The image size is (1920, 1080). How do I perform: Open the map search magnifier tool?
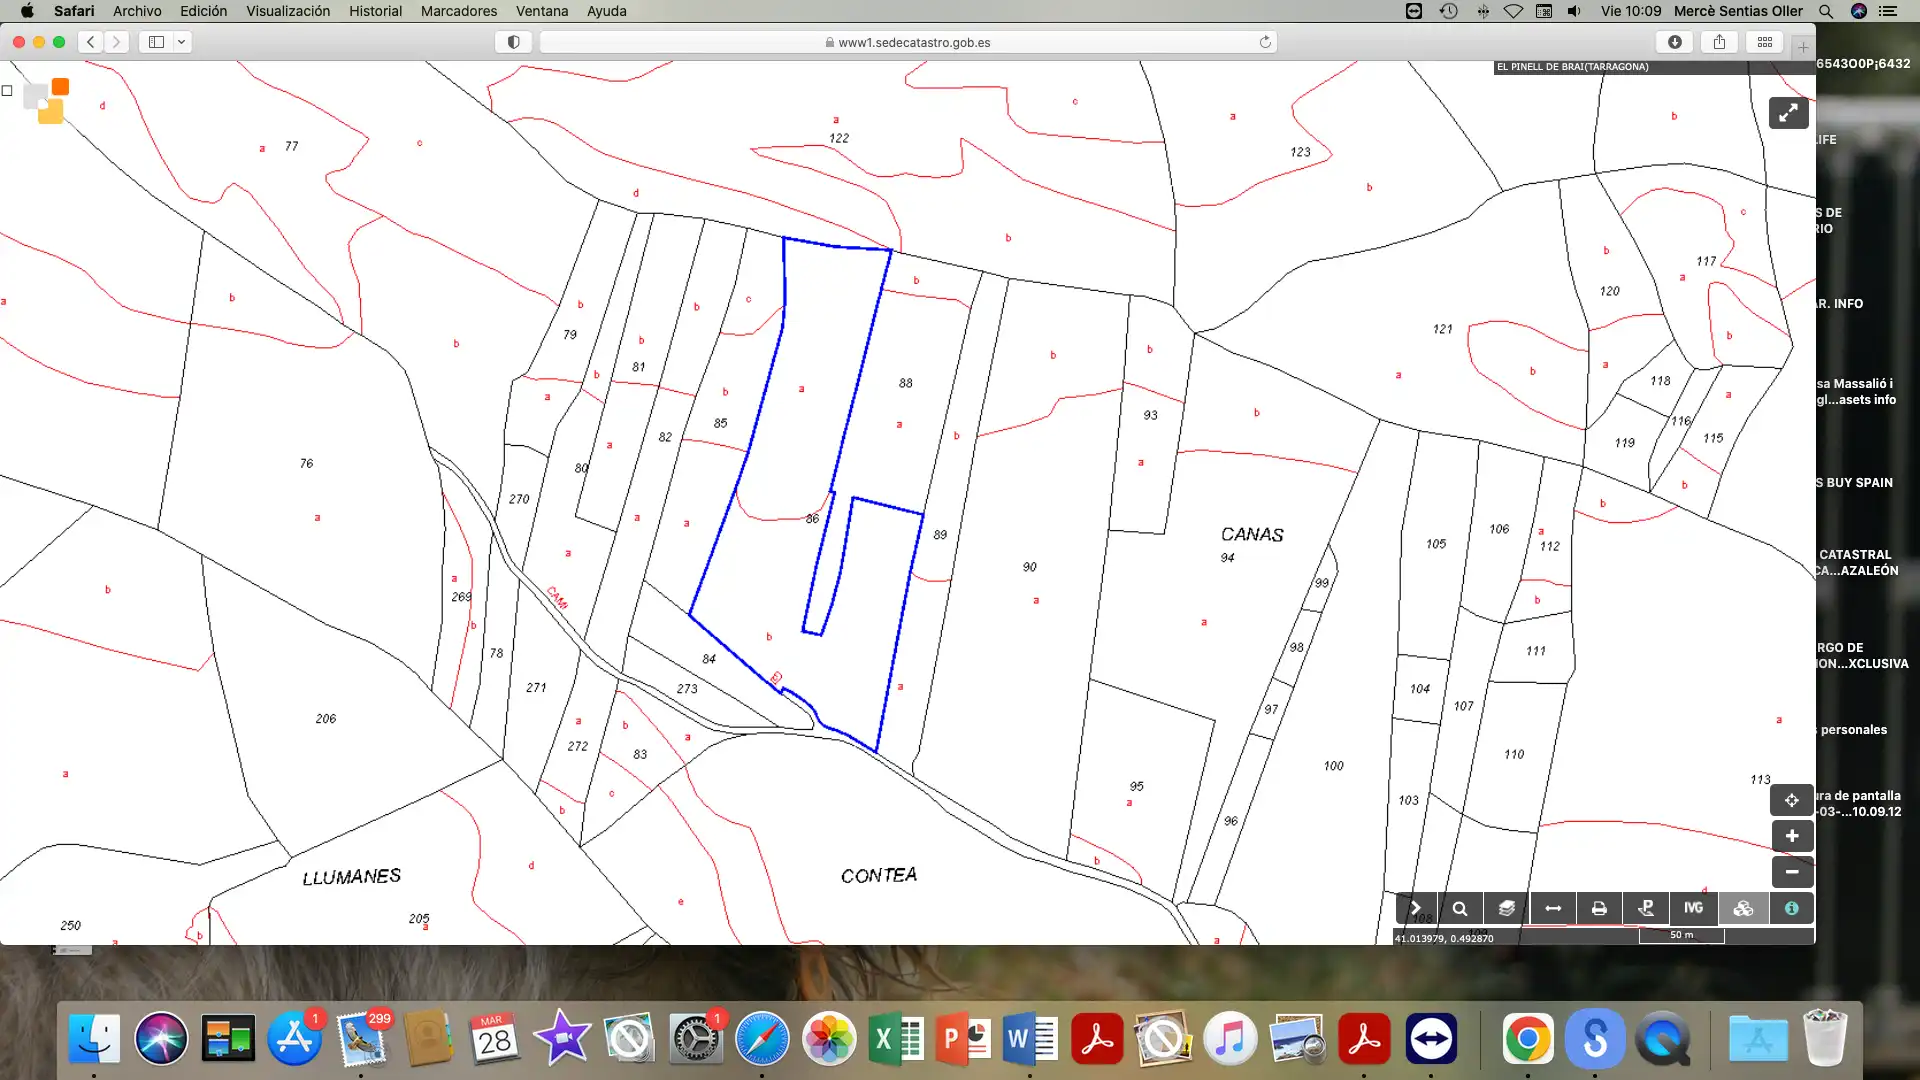[1460, 908]
